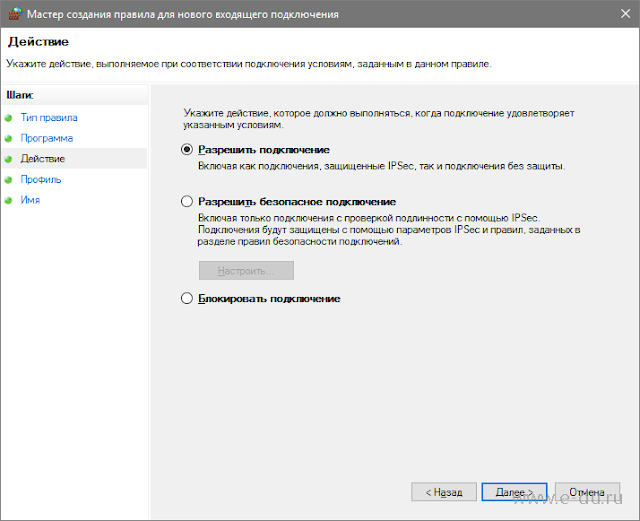Select "Блокировать подключение" radio button
The image size is (640, 521).
(x=187, y=298)
